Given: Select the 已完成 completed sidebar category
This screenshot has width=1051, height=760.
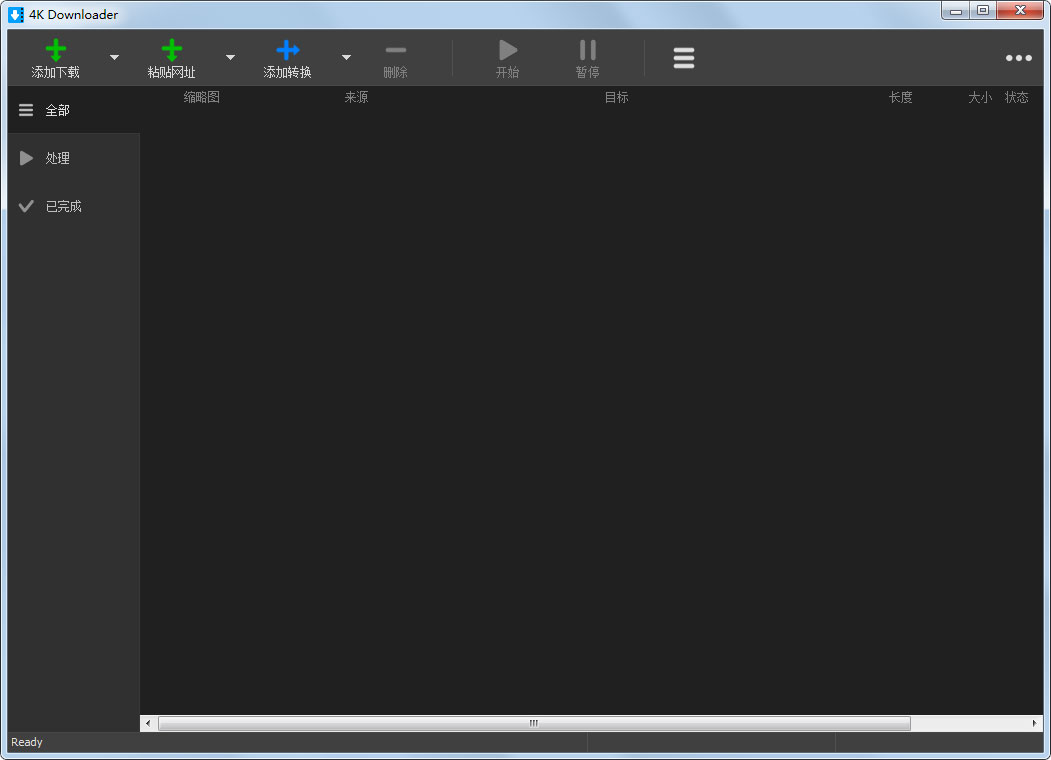Looking at the screenshot, I should point(74,206).
